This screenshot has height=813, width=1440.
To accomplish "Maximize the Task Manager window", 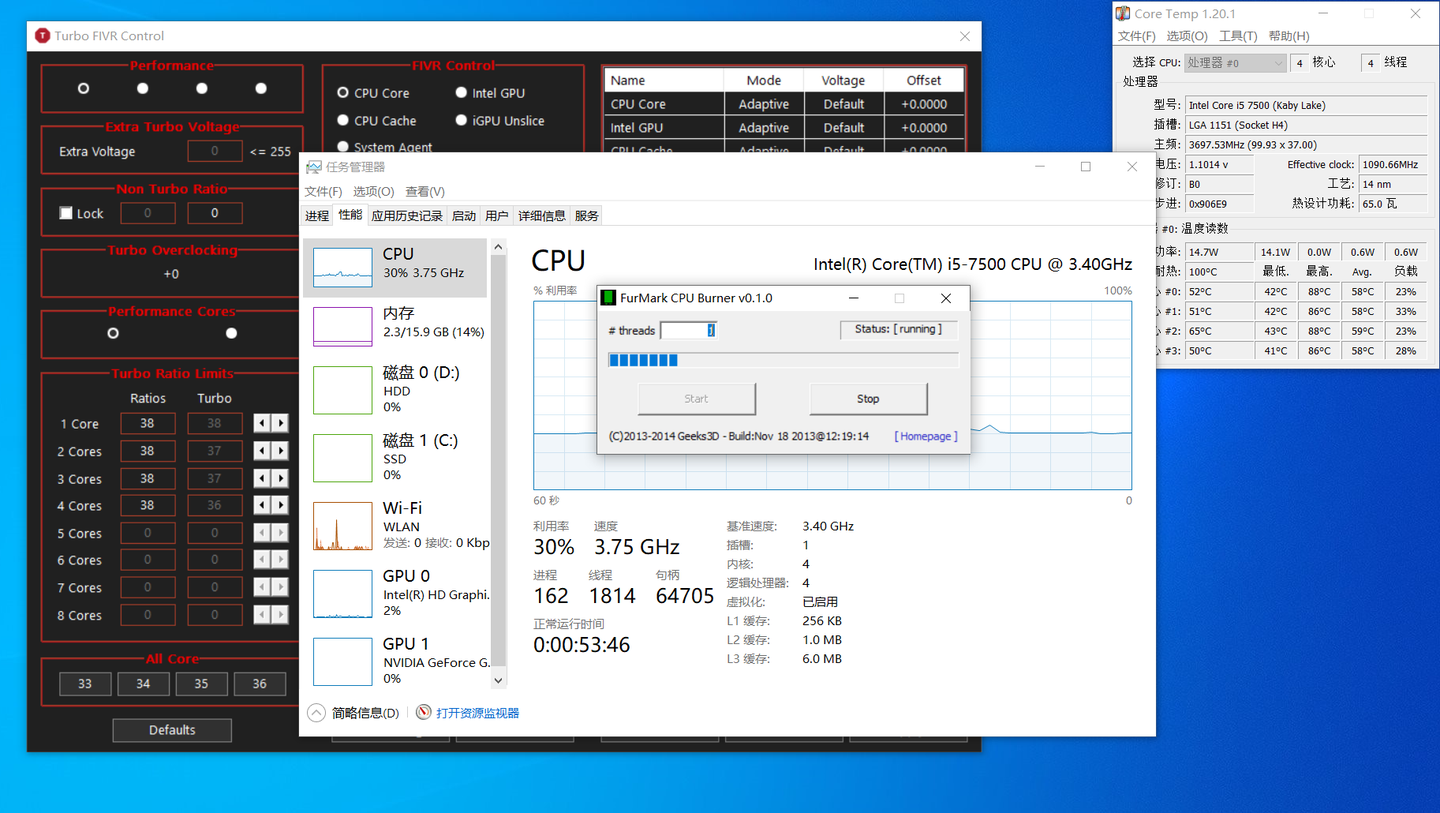I will coord(1085,167).
